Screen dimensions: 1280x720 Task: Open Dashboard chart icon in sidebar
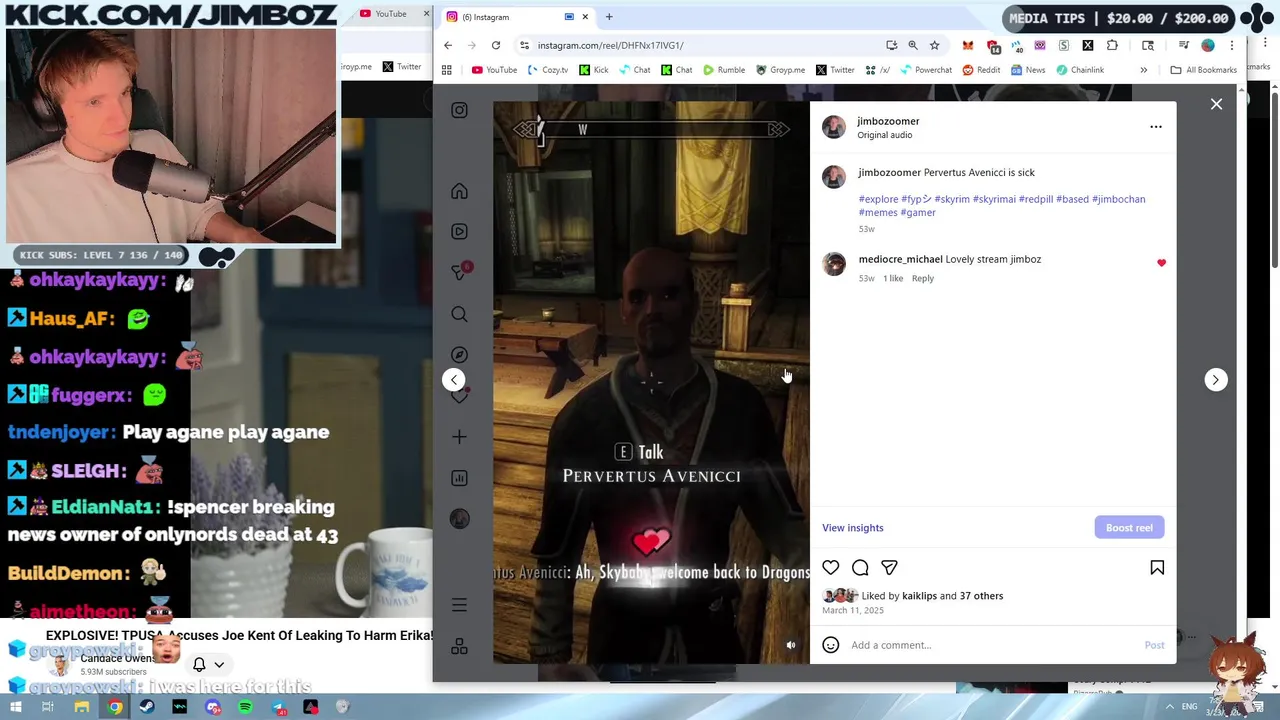pyautogui.click(x=459, y=478)
